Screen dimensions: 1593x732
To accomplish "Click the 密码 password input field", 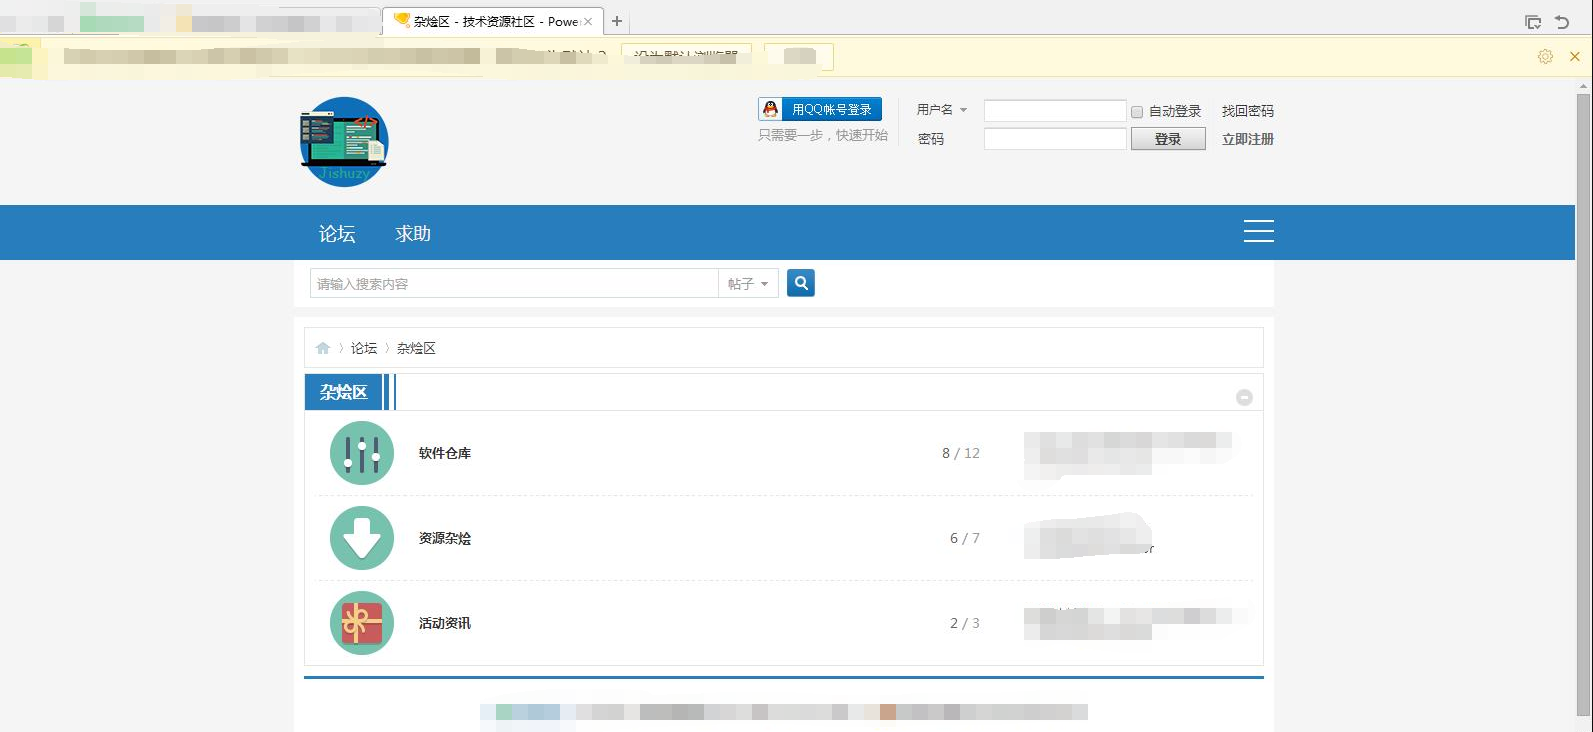I will coord(1054,139).
